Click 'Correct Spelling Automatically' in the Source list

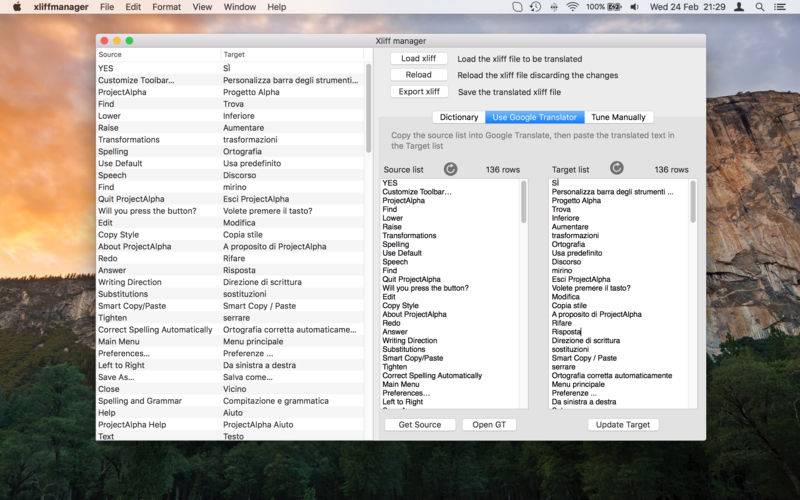[x=432, y=376]
